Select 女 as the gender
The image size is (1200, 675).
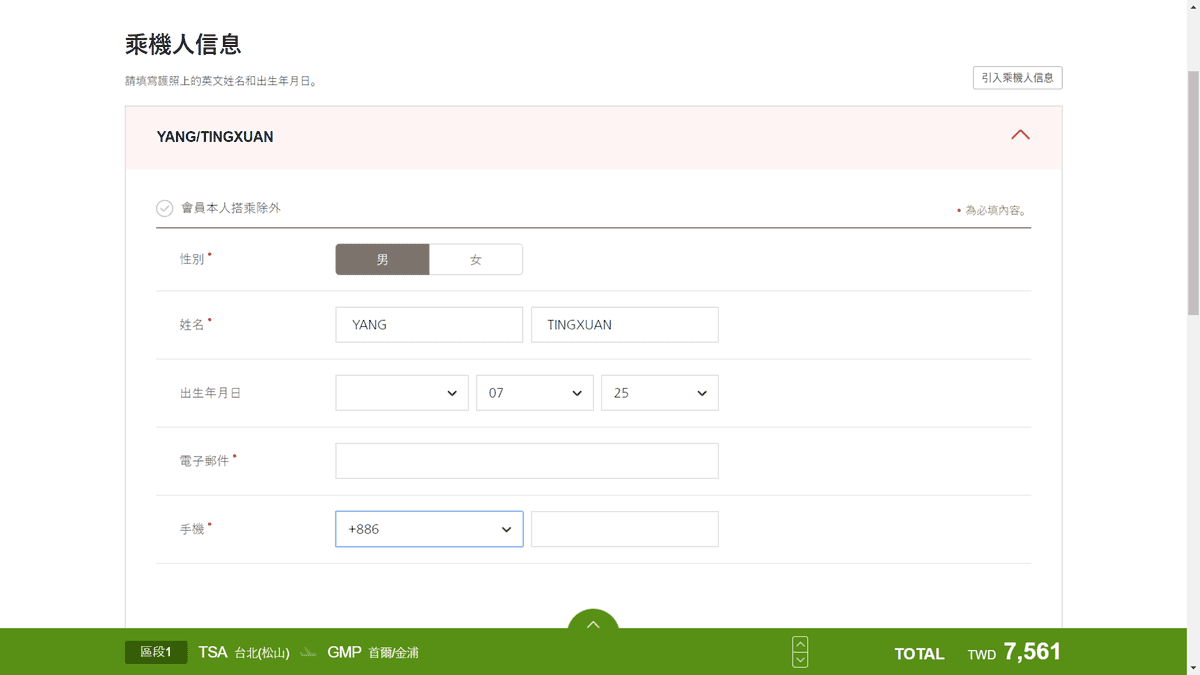476,259
